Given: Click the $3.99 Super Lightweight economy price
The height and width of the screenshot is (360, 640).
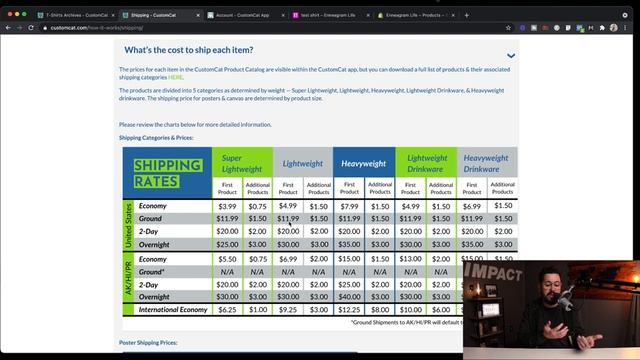Looking at the screenshot, I should (227, 206).
